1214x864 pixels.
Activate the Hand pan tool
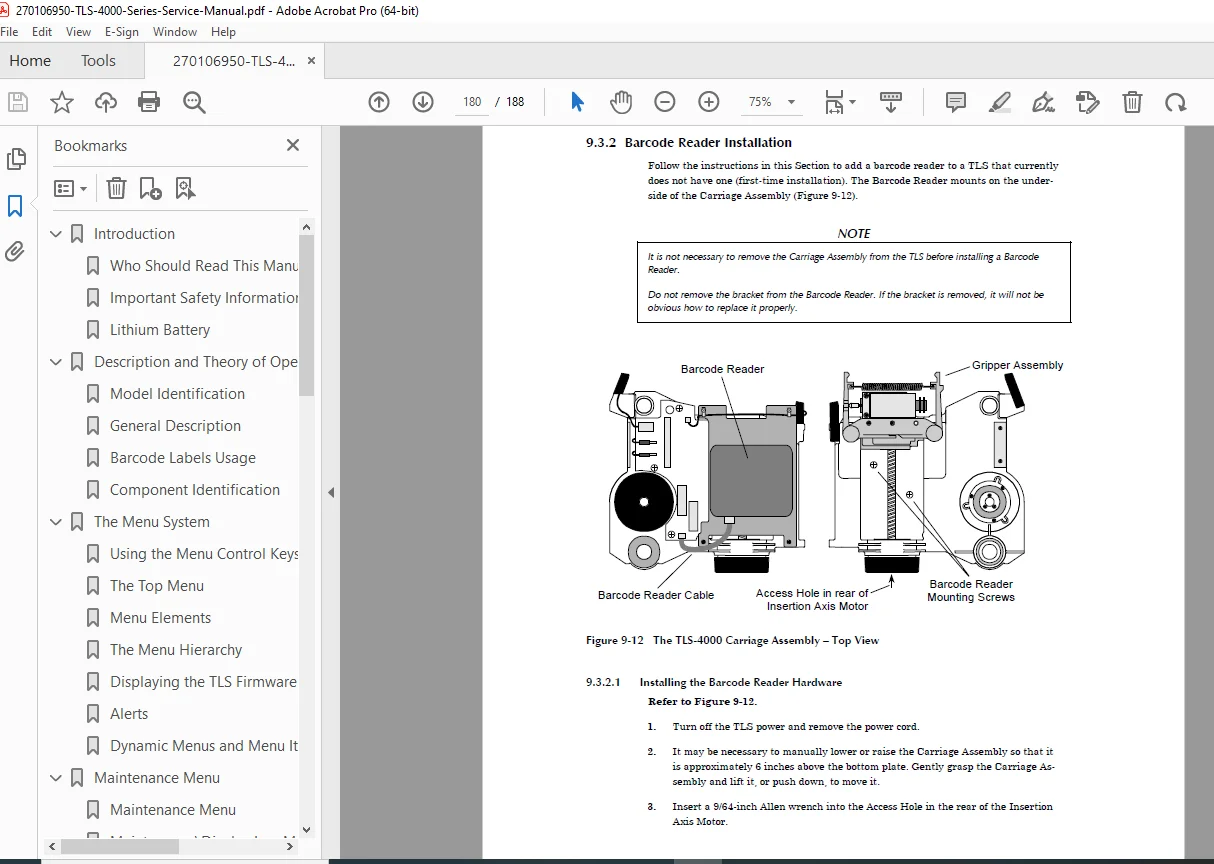click(x=621, y=101)
